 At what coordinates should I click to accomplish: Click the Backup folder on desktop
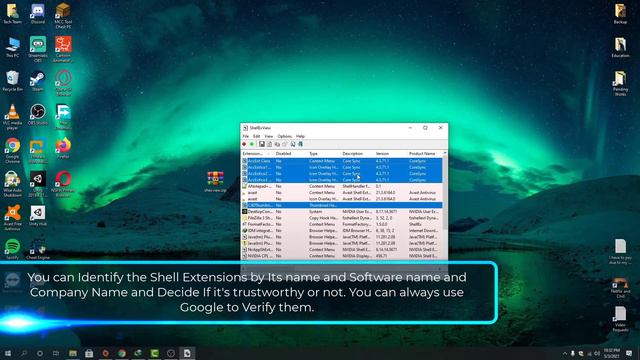click(620, 13)
